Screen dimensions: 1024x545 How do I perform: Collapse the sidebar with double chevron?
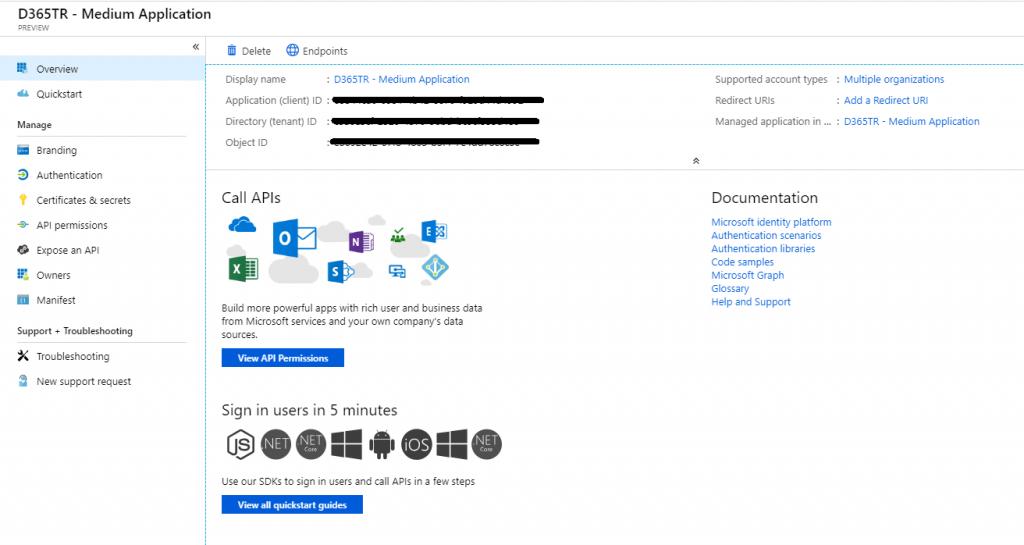click(195, 46)
